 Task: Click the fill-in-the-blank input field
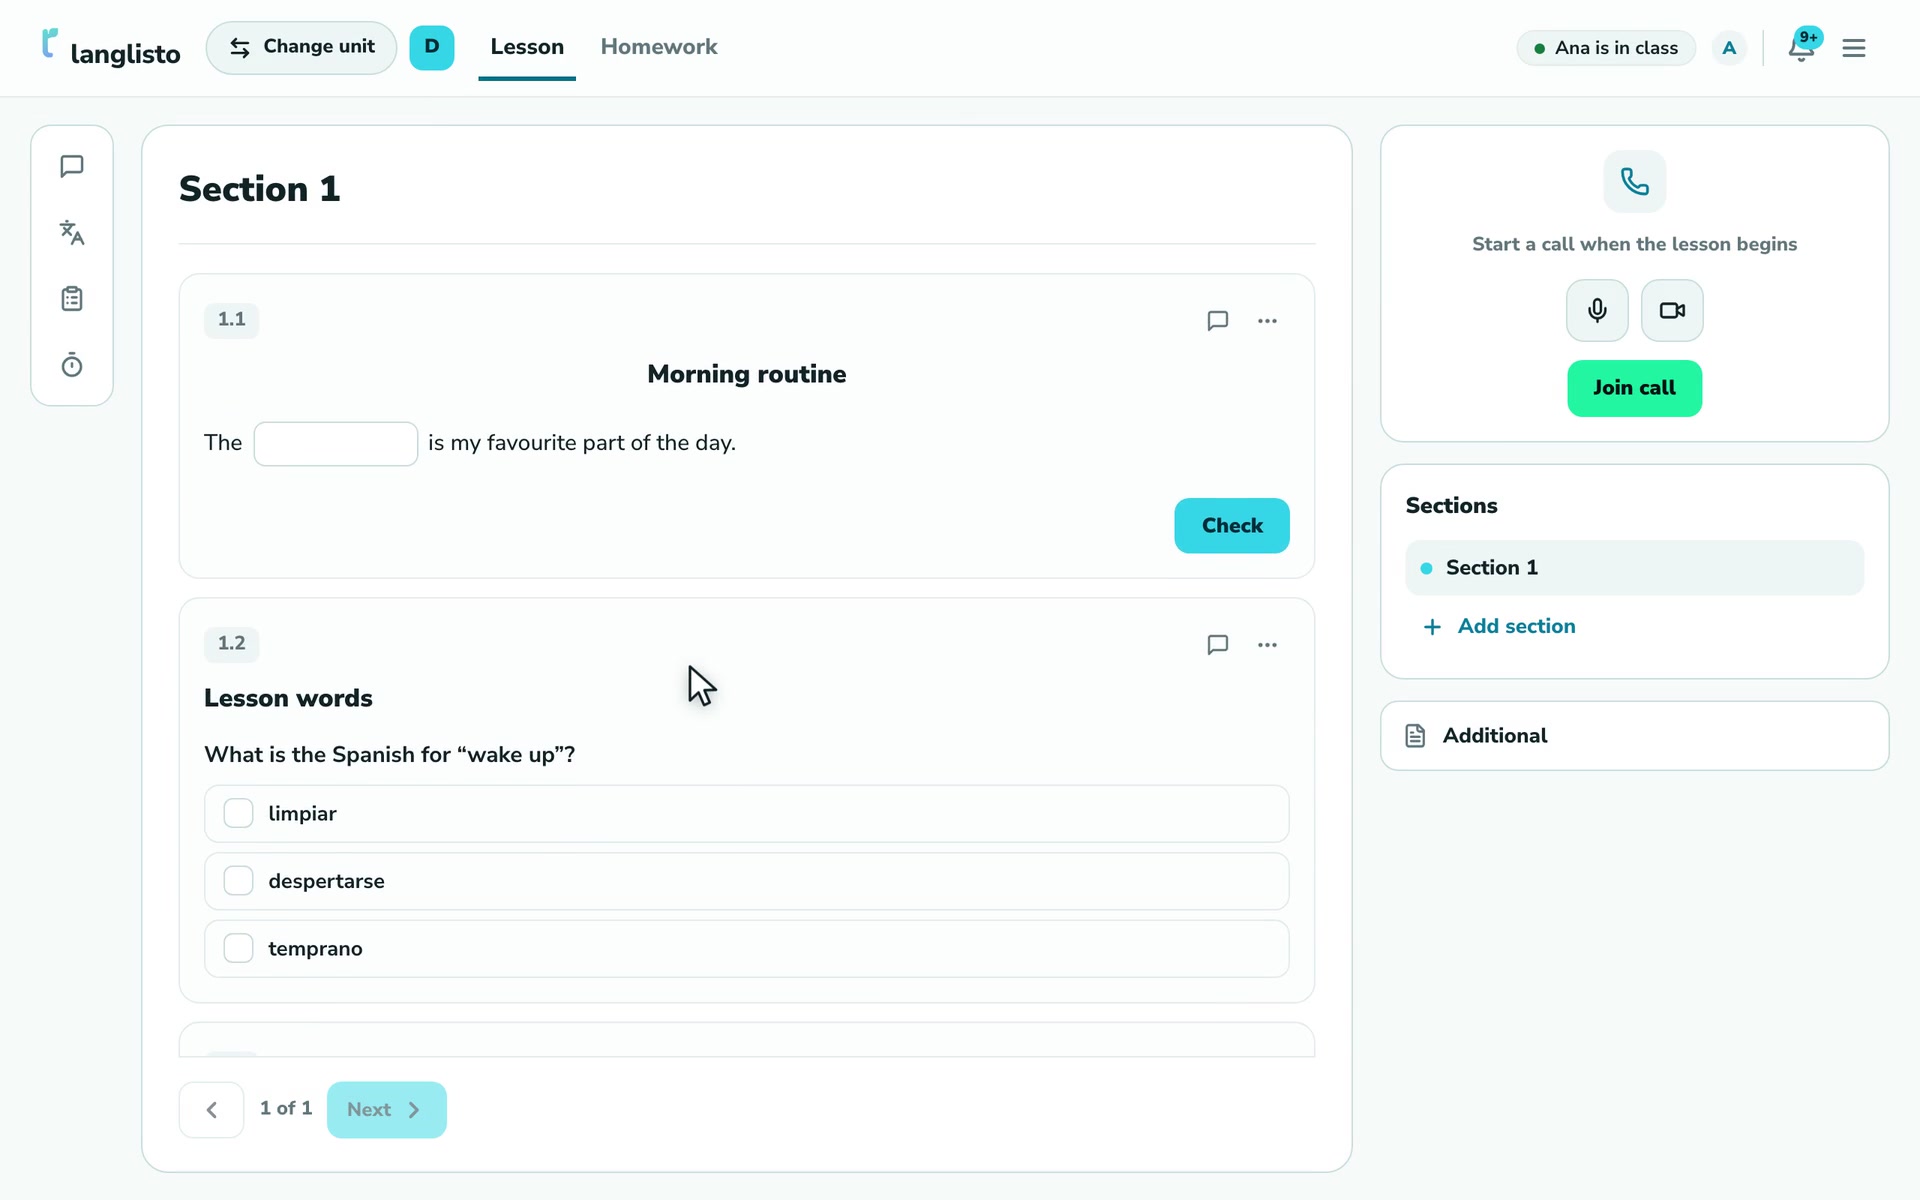point(336,443)
